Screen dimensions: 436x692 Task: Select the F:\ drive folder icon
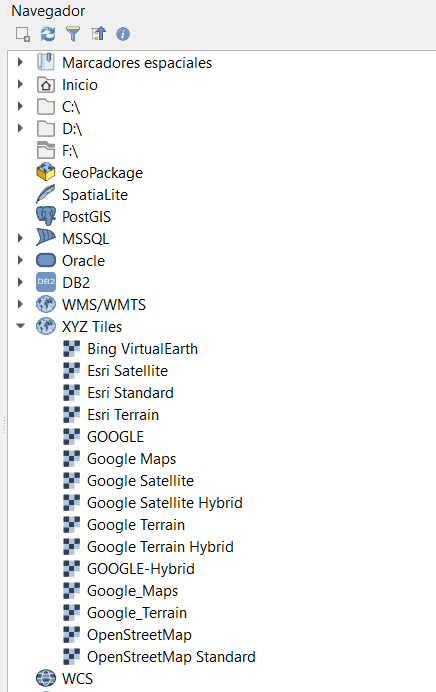coord(46,150)
